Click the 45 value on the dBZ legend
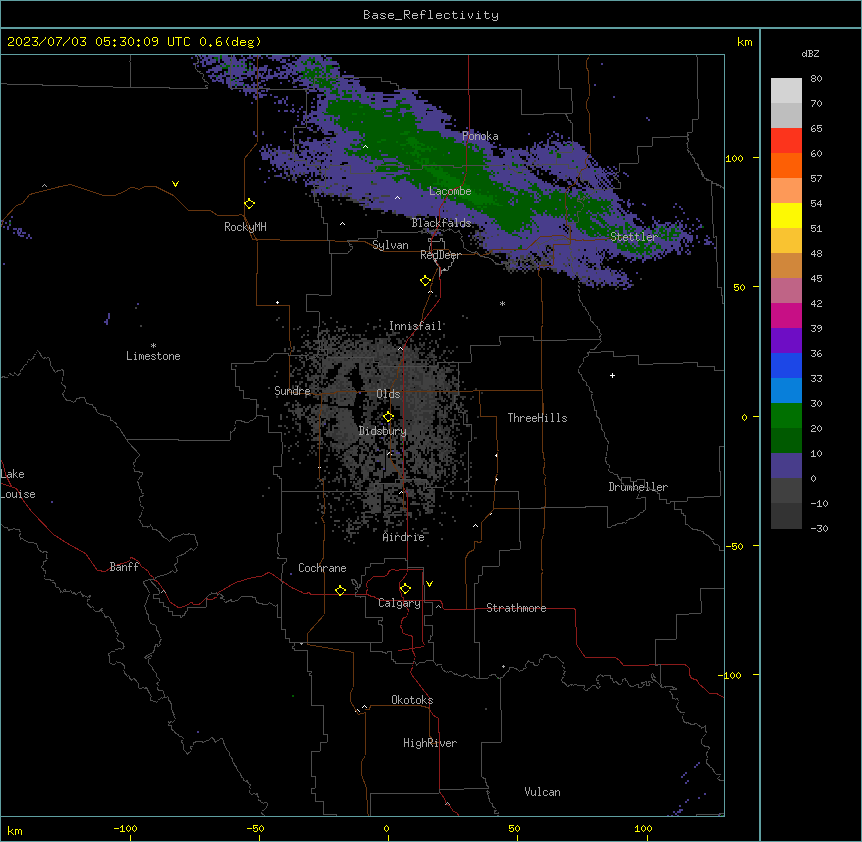 (x=816, y=279)
